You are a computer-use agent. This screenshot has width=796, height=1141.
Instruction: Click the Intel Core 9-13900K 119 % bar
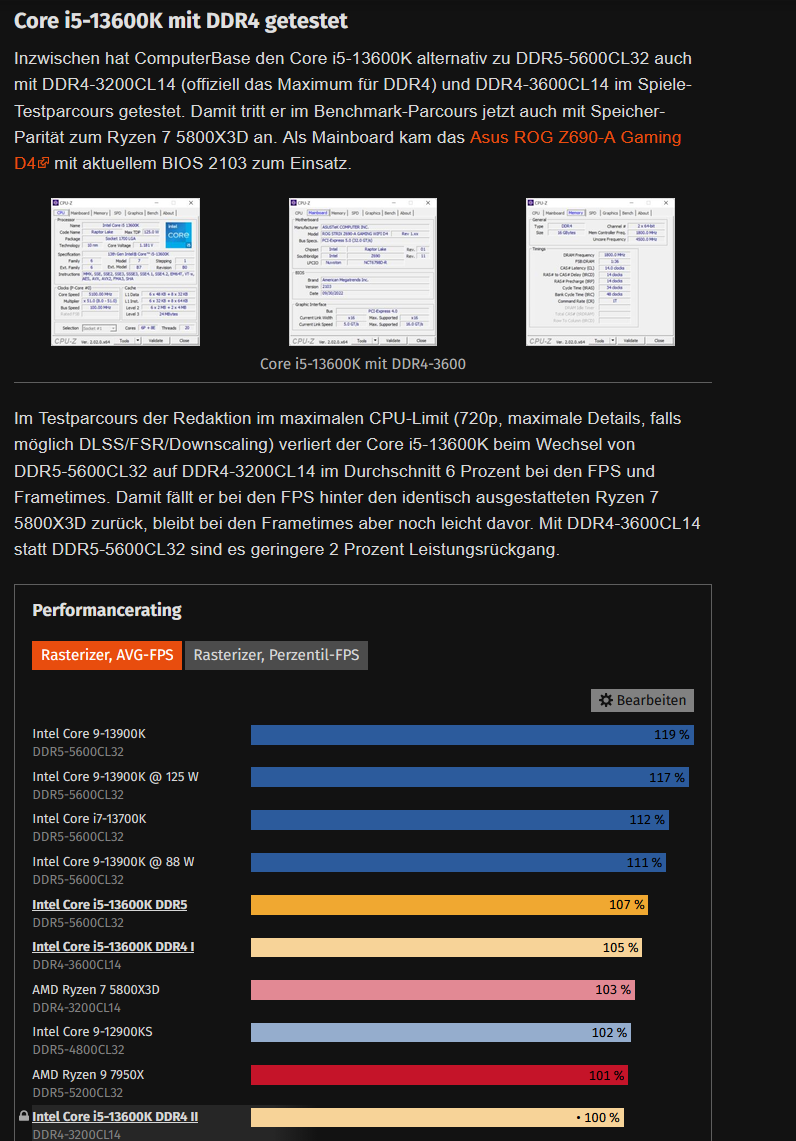pyautogui.click(x=472, y=735)
